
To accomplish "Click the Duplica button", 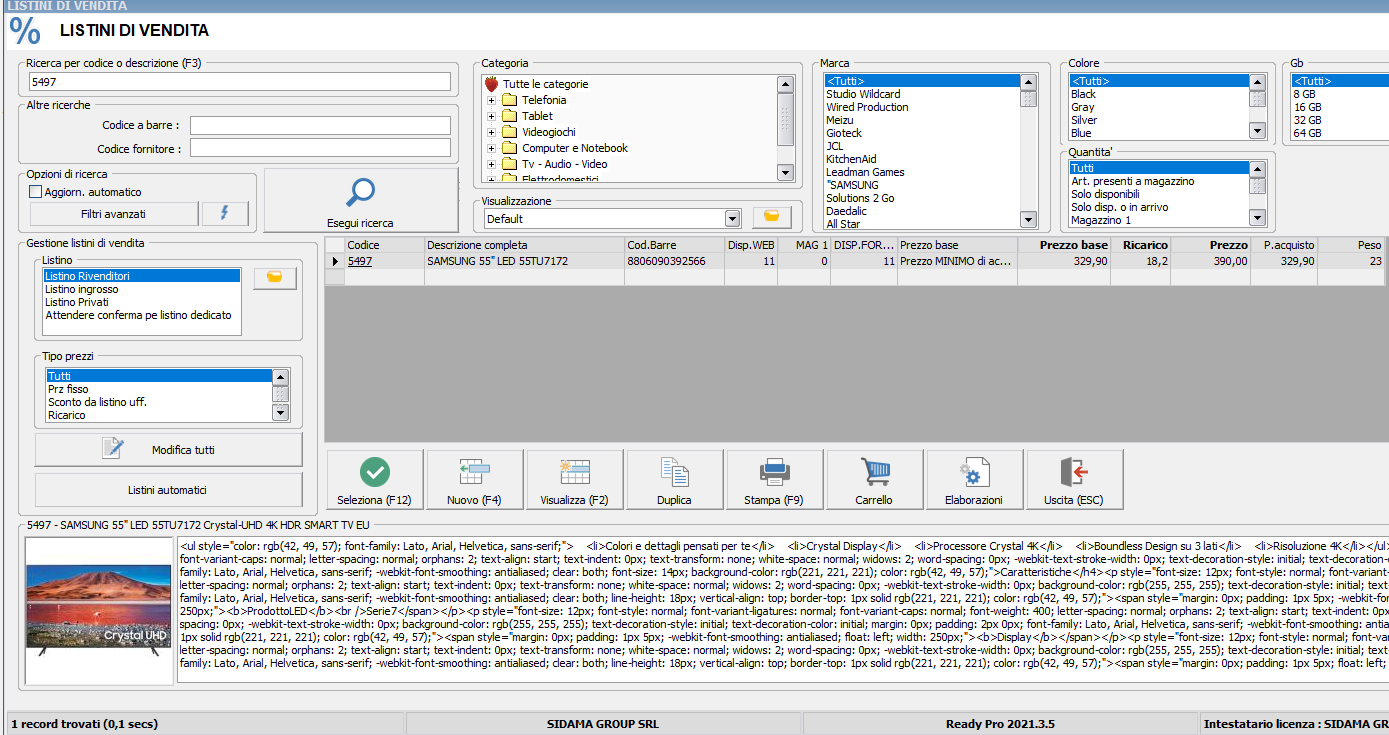I will pyautogui.click(x=675, y=480).
